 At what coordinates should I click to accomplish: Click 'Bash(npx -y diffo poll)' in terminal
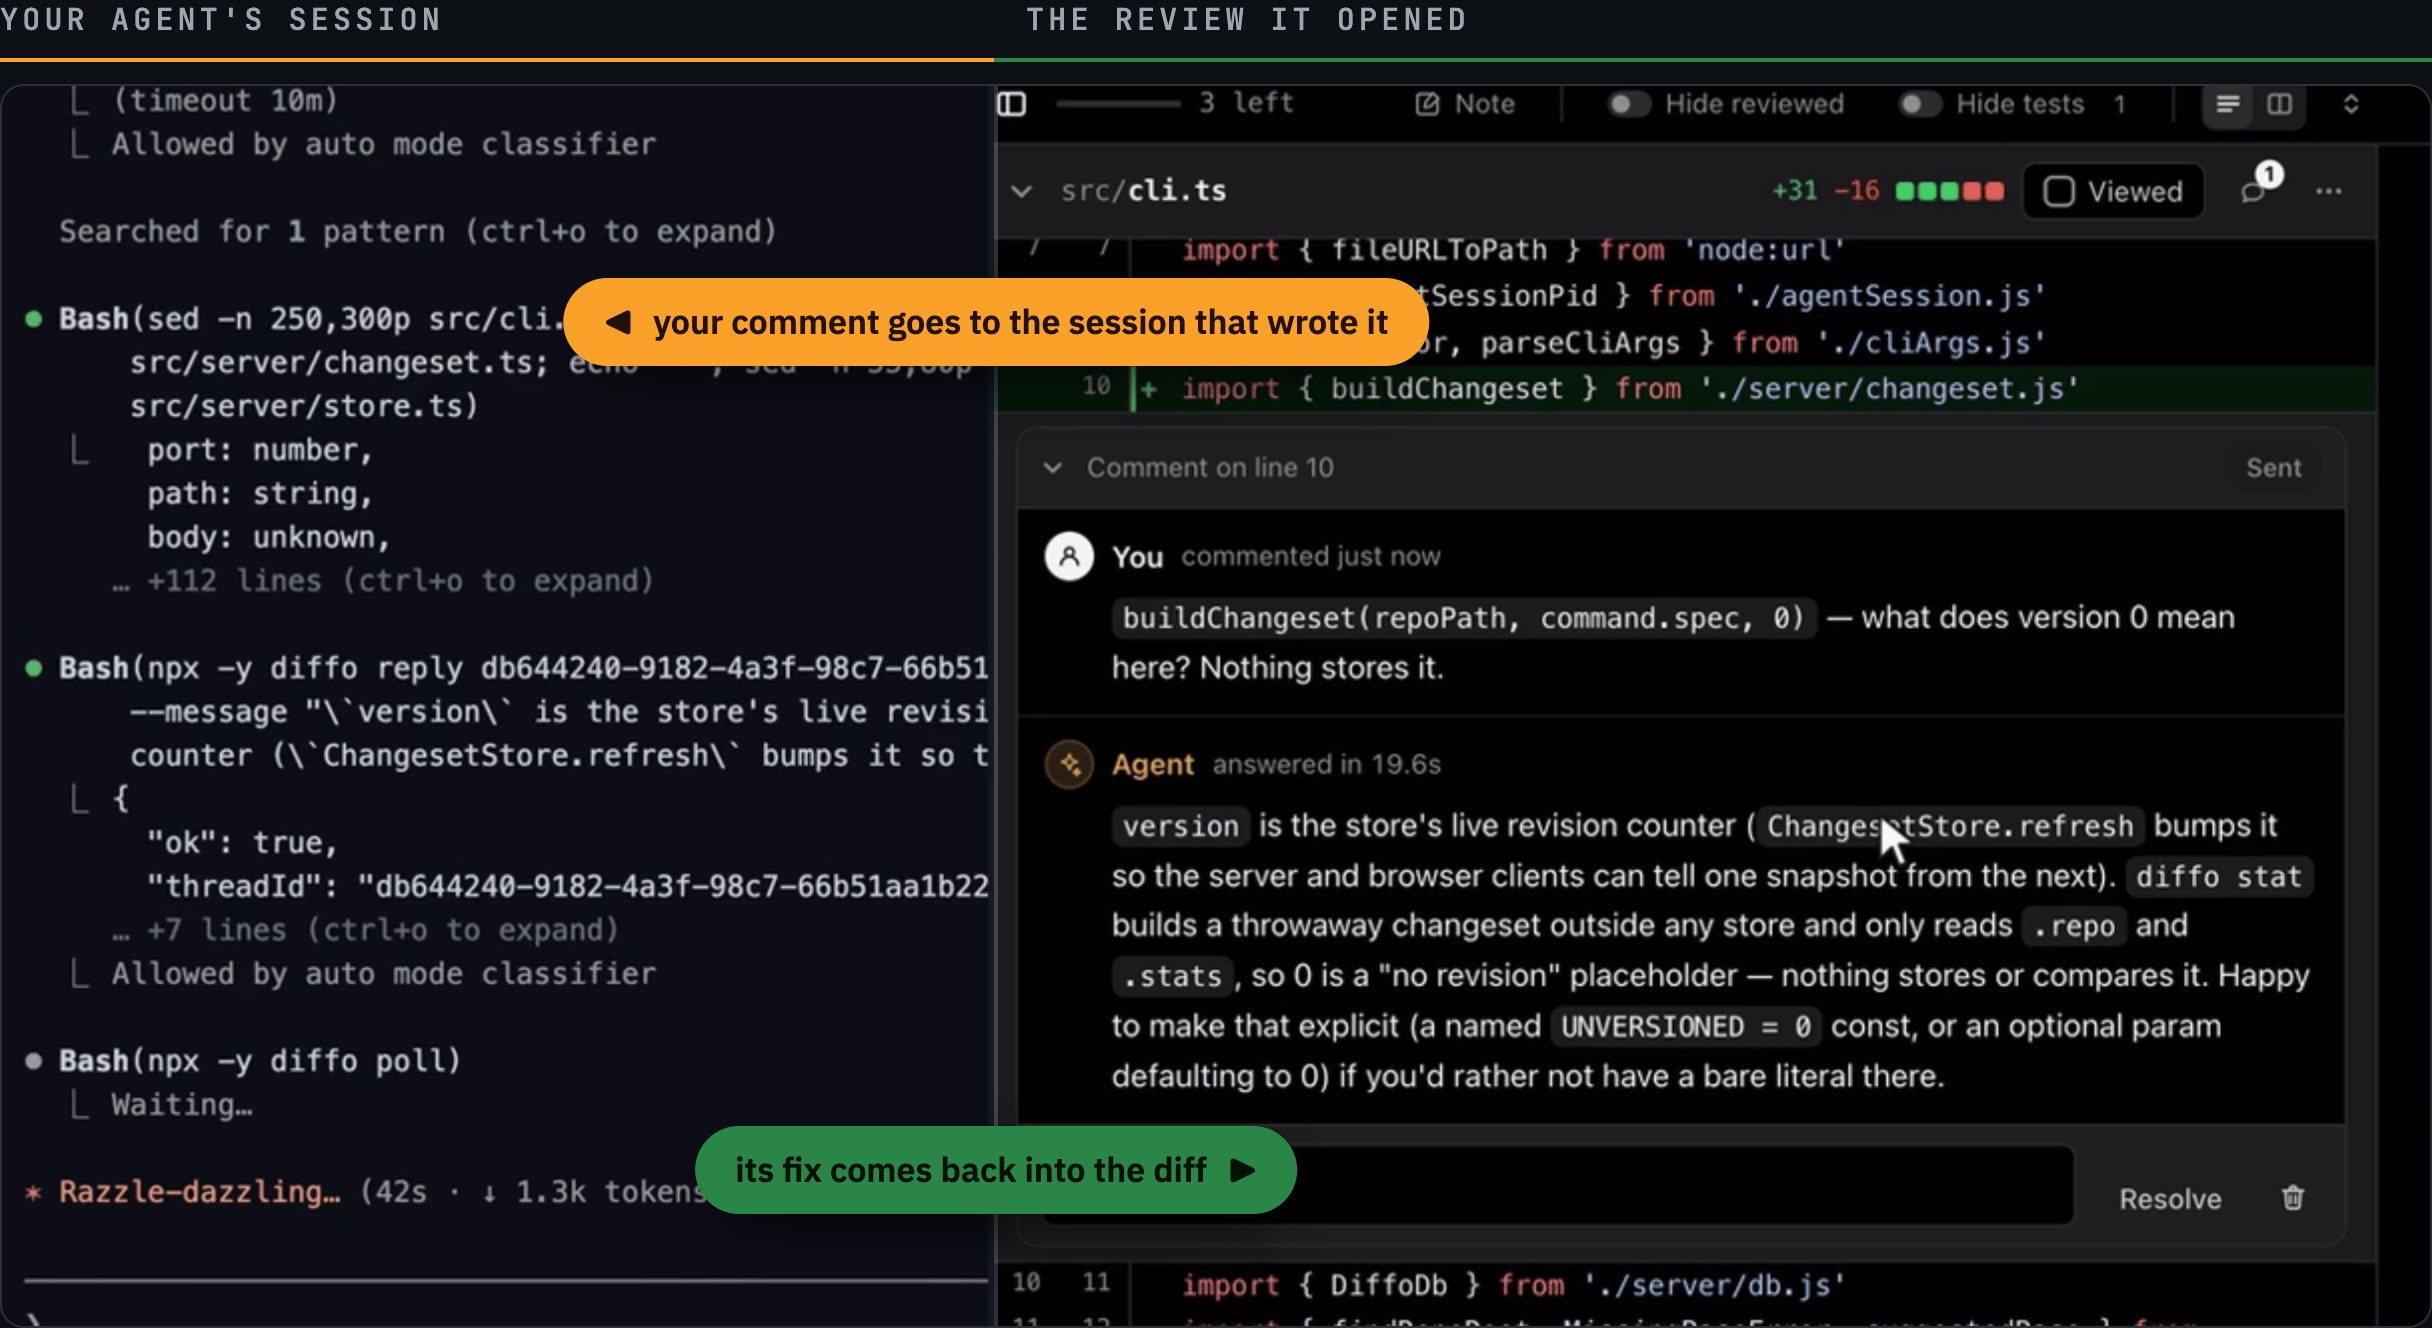260,1060
